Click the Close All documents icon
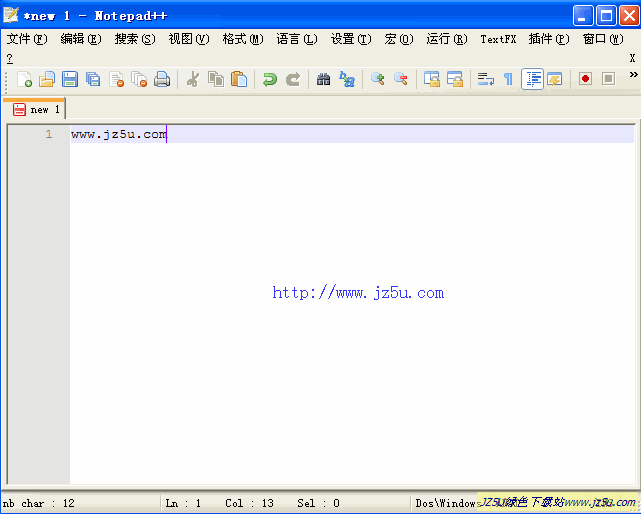 click(x=139, y=79)
